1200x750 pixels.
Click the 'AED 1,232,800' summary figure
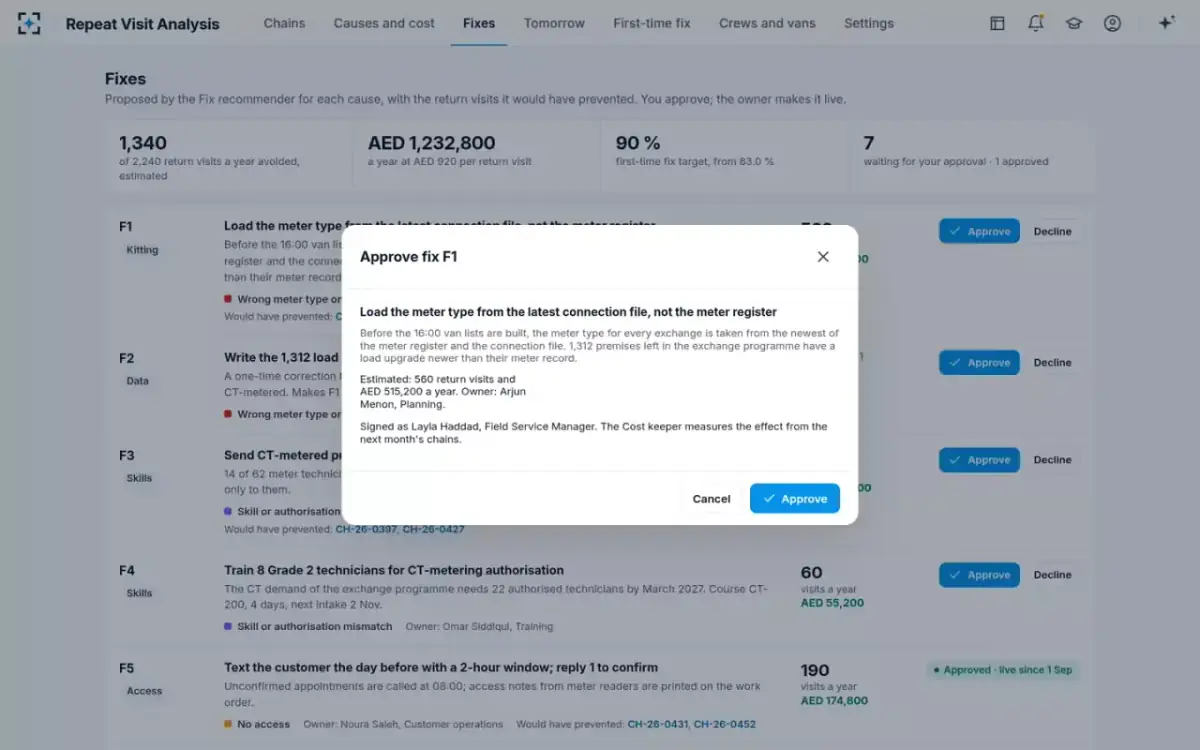click(431, 143)
